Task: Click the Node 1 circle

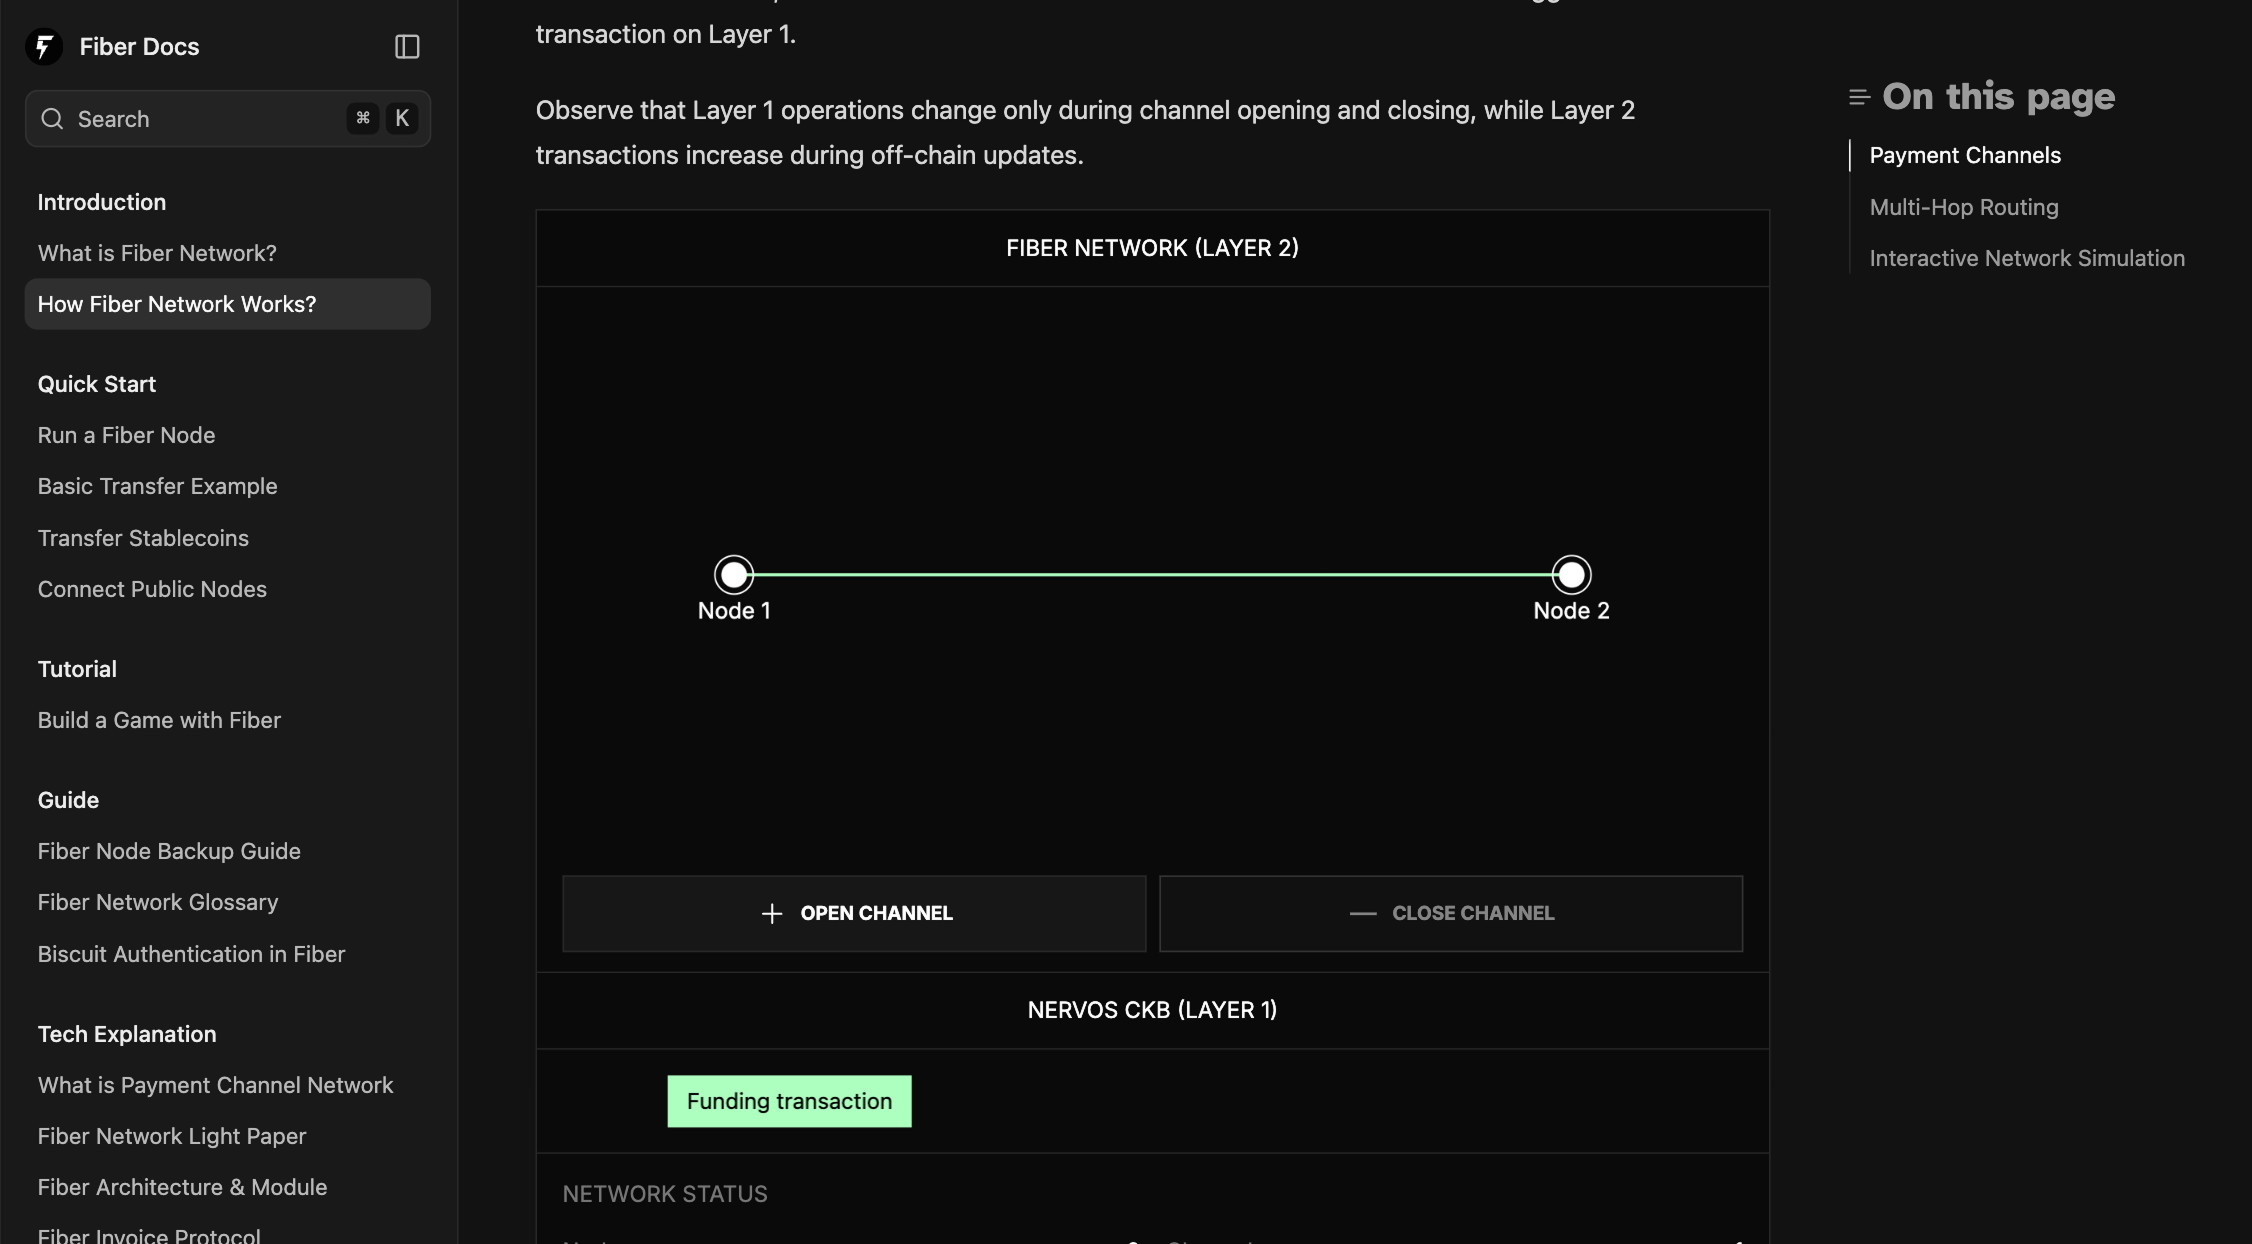Action: point(734,575)
